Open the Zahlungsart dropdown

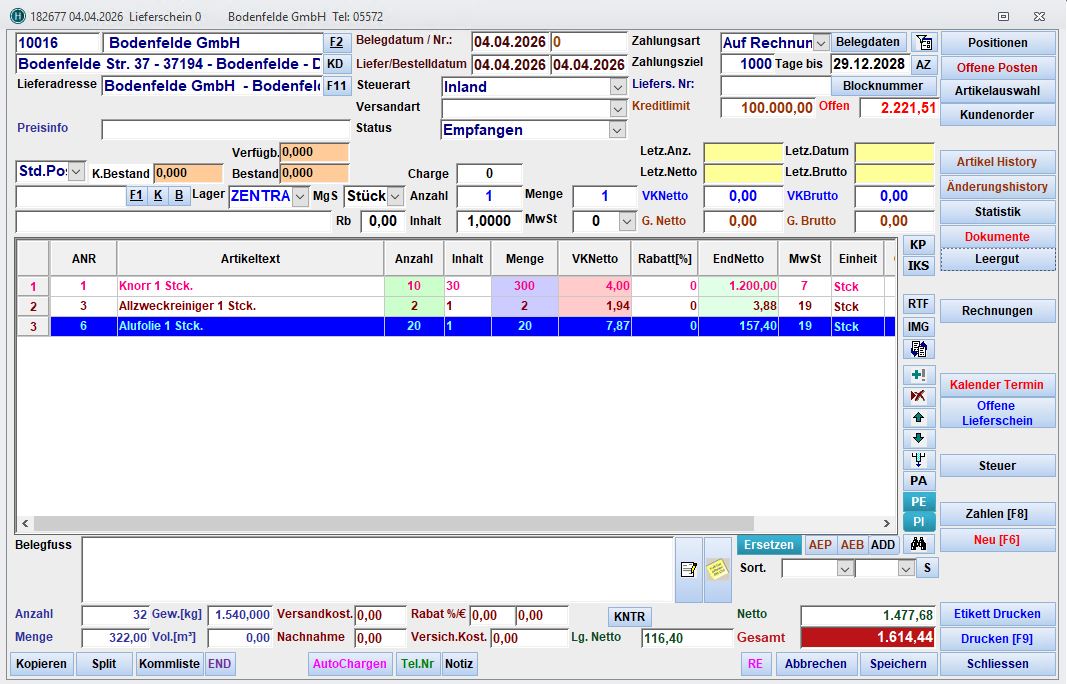point(820,42)
